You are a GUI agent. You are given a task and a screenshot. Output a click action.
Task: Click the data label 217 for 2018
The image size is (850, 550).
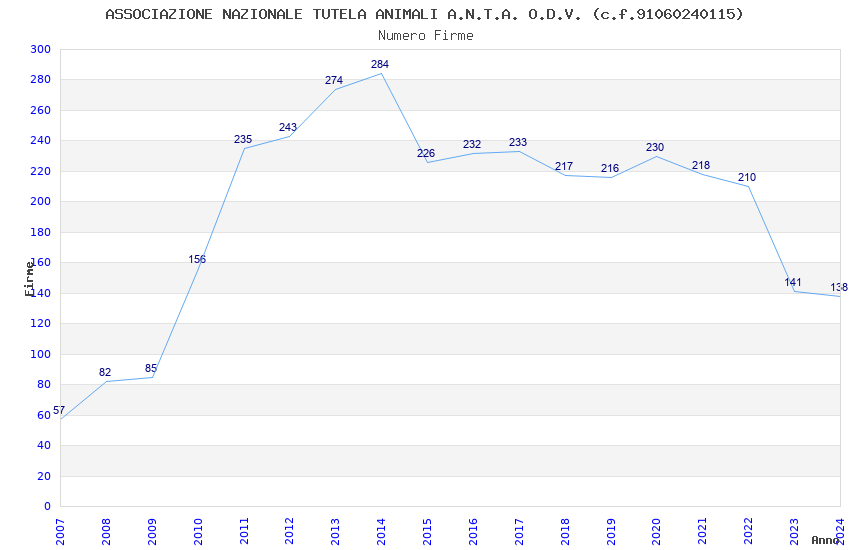click(x=564, y=166)
